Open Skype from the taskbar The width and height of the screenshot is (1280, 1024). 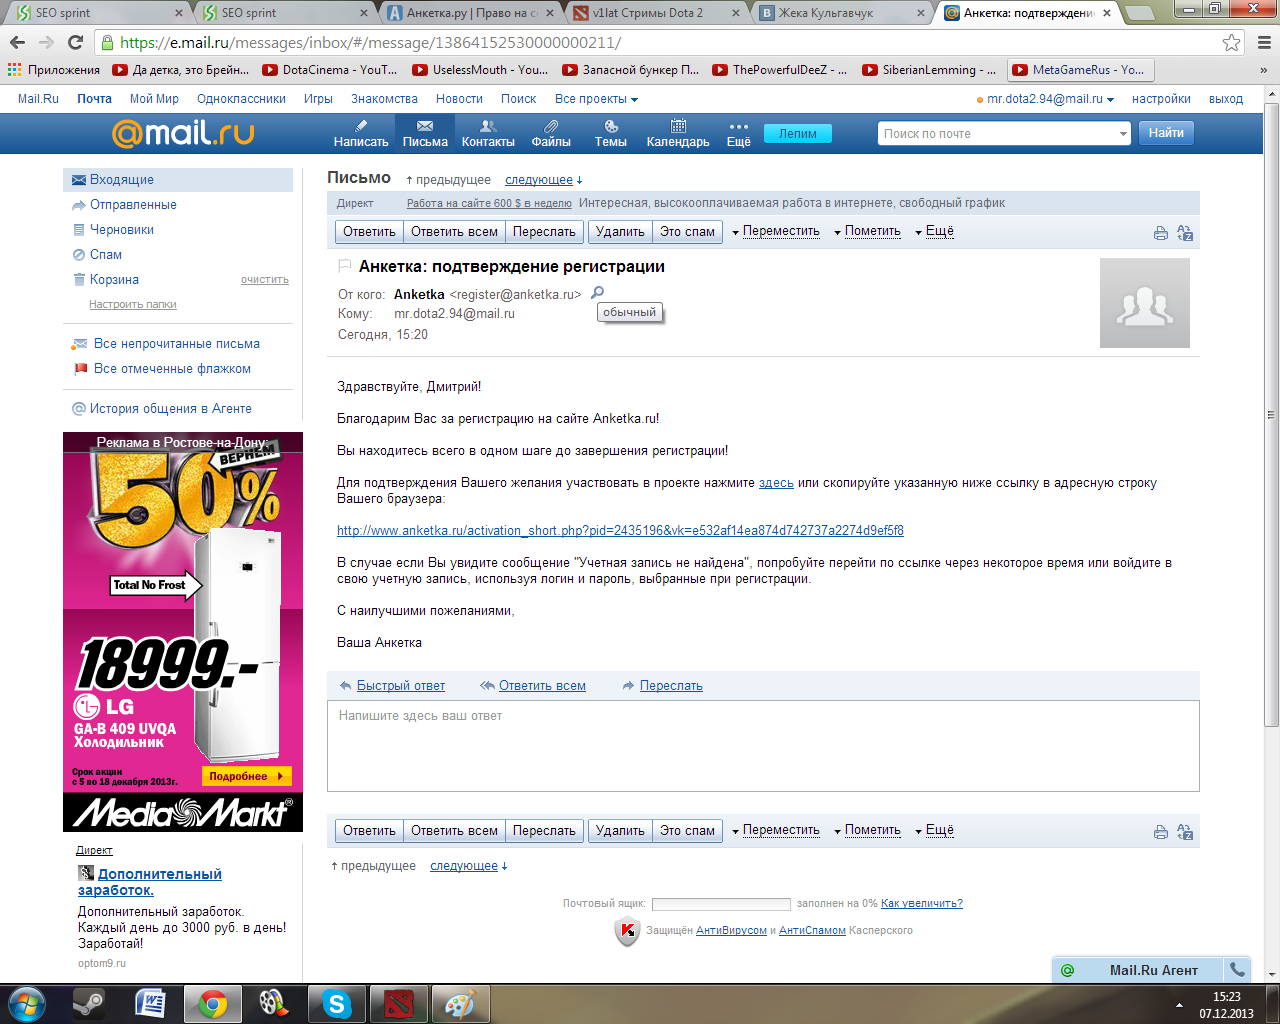pyautogui.click(x=337, y=1003)
